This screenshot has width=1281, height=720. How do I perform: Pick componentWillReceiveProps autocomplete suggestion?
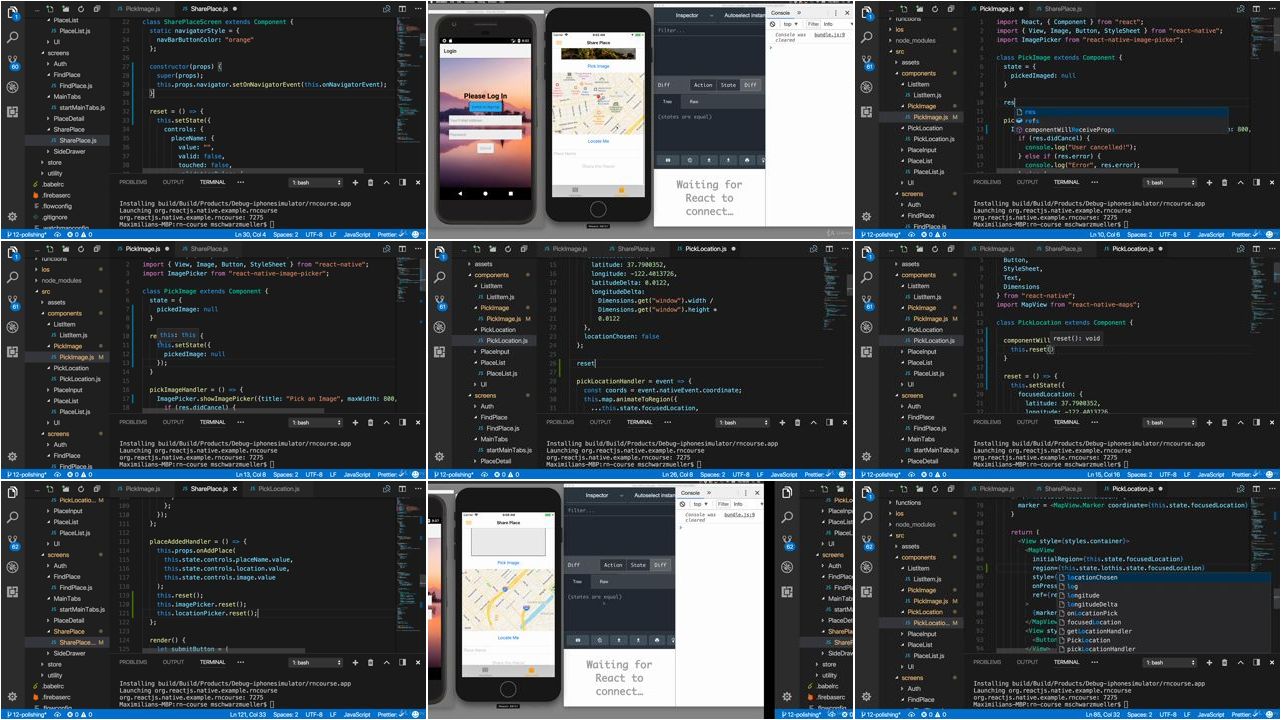(1120, 130)
